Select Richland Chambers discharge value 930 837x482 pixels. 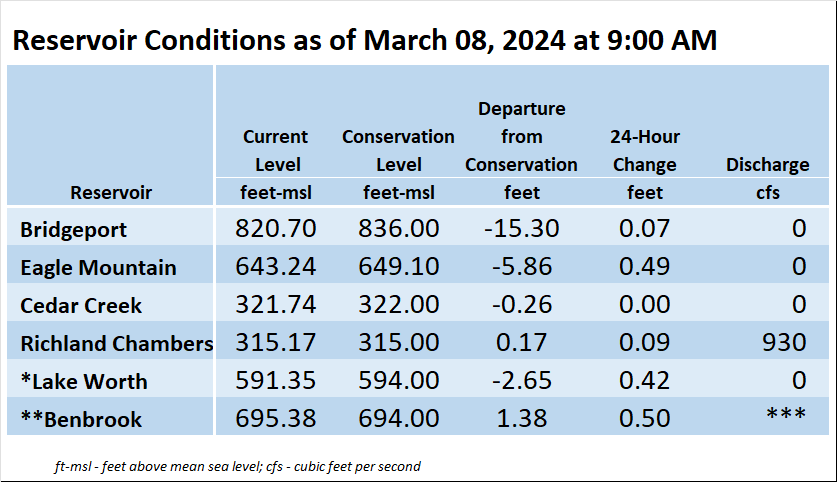pyautogui.click(x=784, y=342)
